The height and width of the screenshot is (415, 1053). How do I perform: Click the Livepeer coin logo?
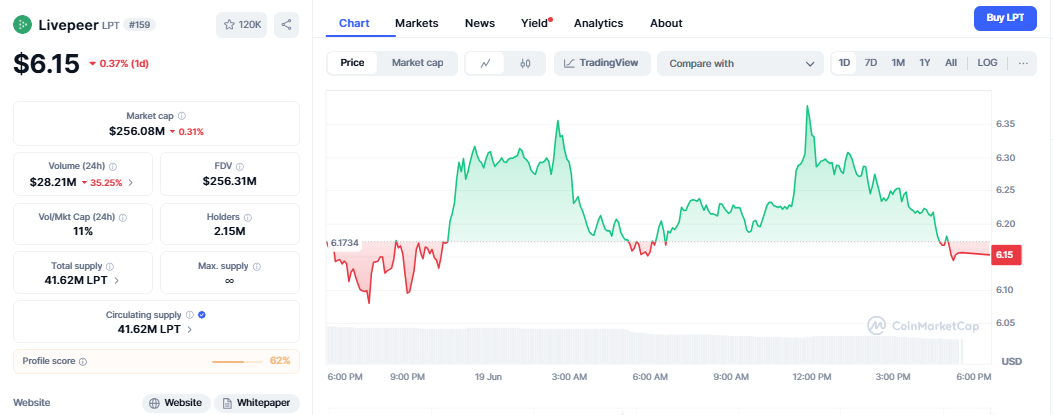click(23, 25)
